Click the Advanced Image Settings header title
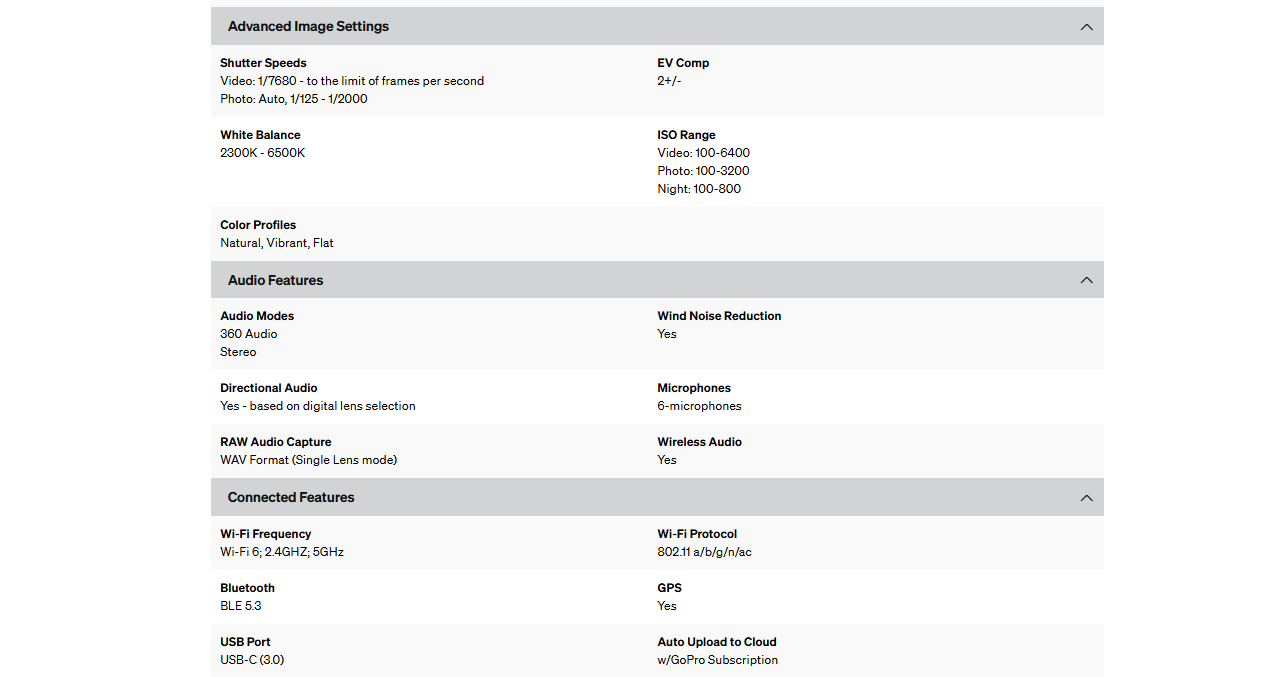Screen dimensions: 1273x677 [x=308, y=27]
